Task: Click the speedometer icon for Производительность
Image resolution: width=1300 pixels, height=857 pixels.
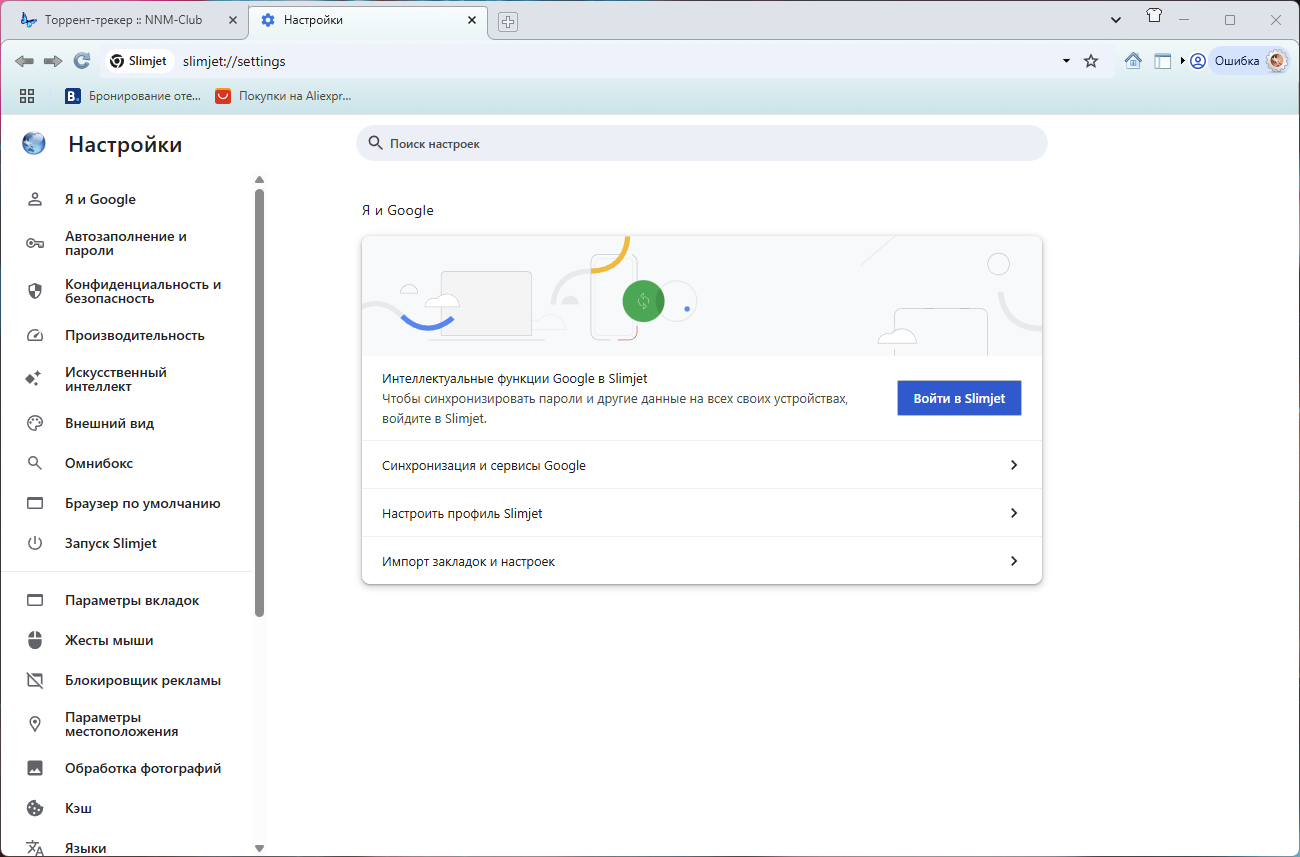Action: click(35, 336)
